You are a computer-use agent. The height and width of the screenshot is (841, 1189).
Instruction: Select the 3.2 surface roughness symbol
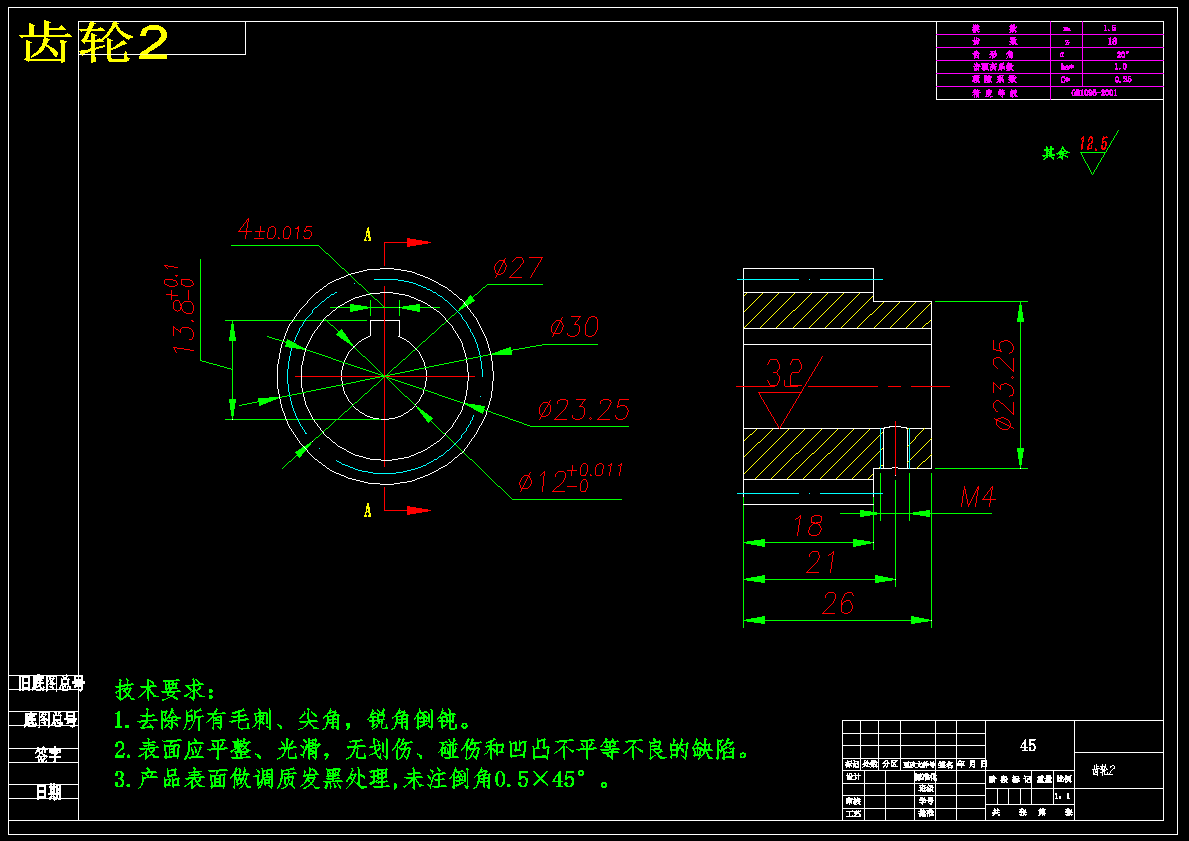click(789, 393)
